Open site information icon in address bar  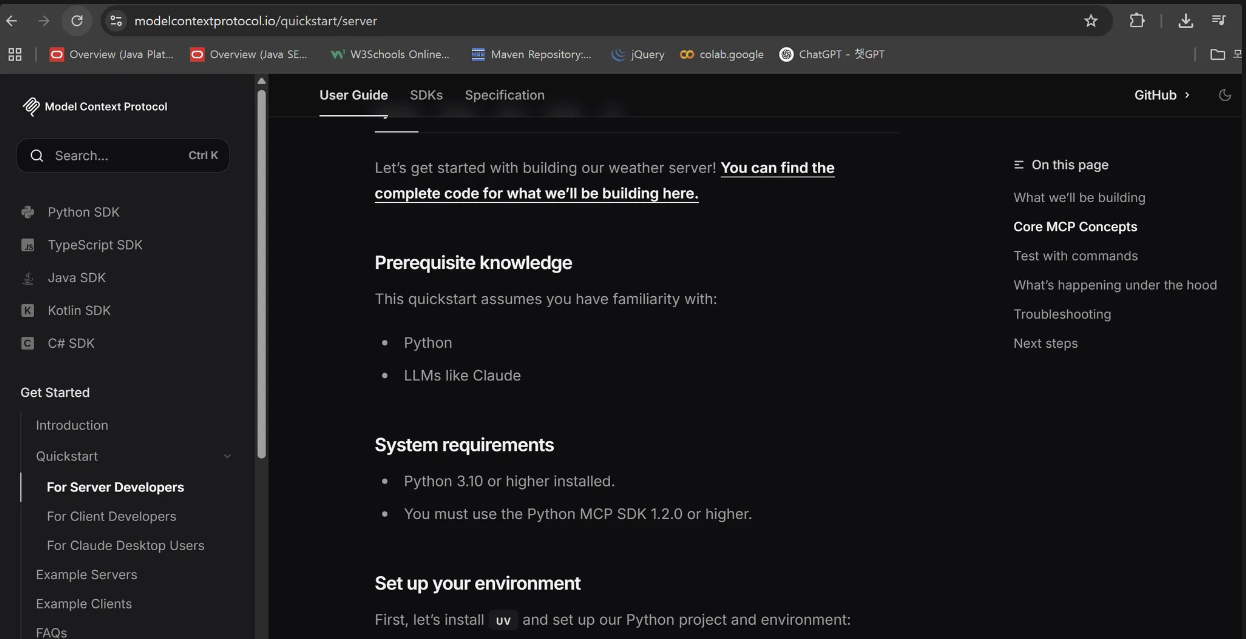coord(116,20)
